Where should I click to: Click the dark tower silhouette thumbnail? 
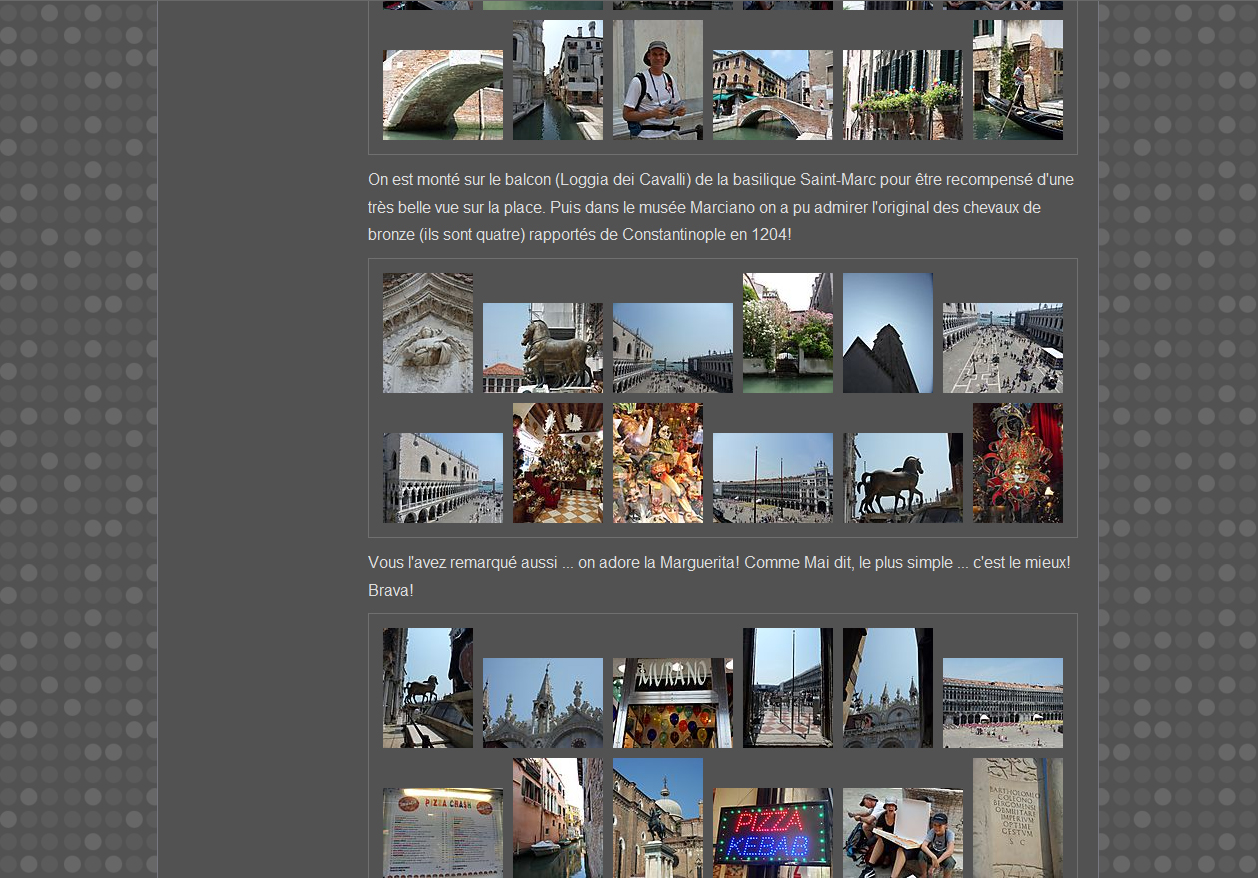click(887, 333)
